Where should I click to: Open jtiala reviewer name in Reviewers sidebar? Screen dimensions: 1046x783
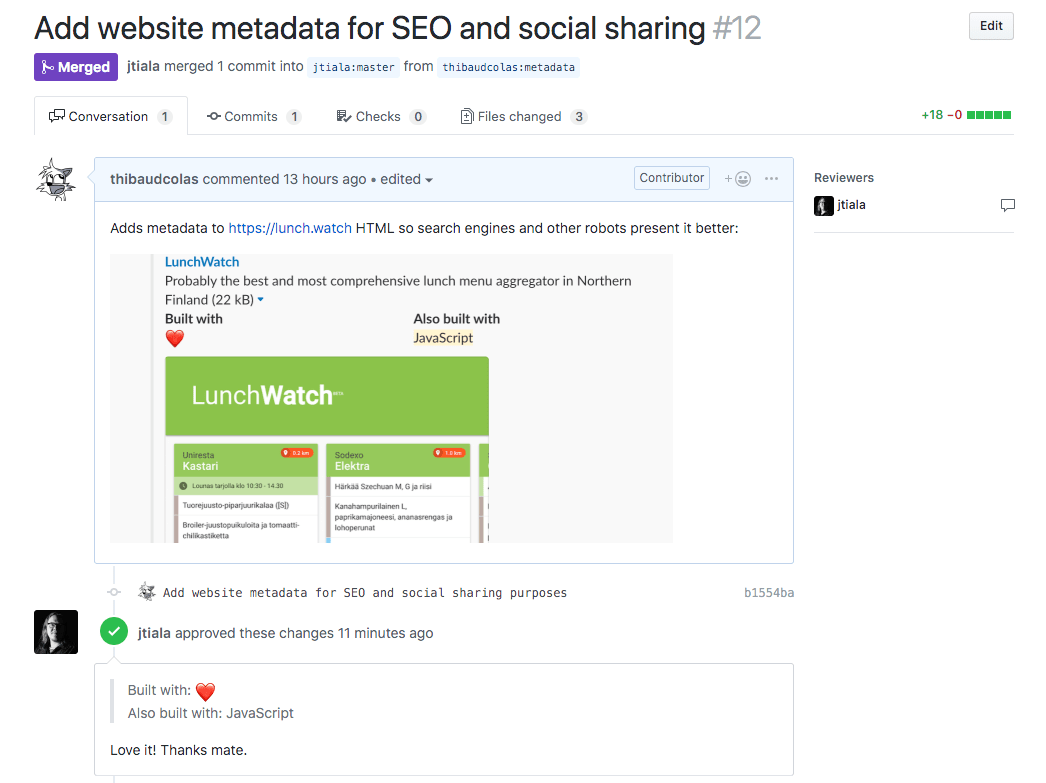[x=852, y=205]
